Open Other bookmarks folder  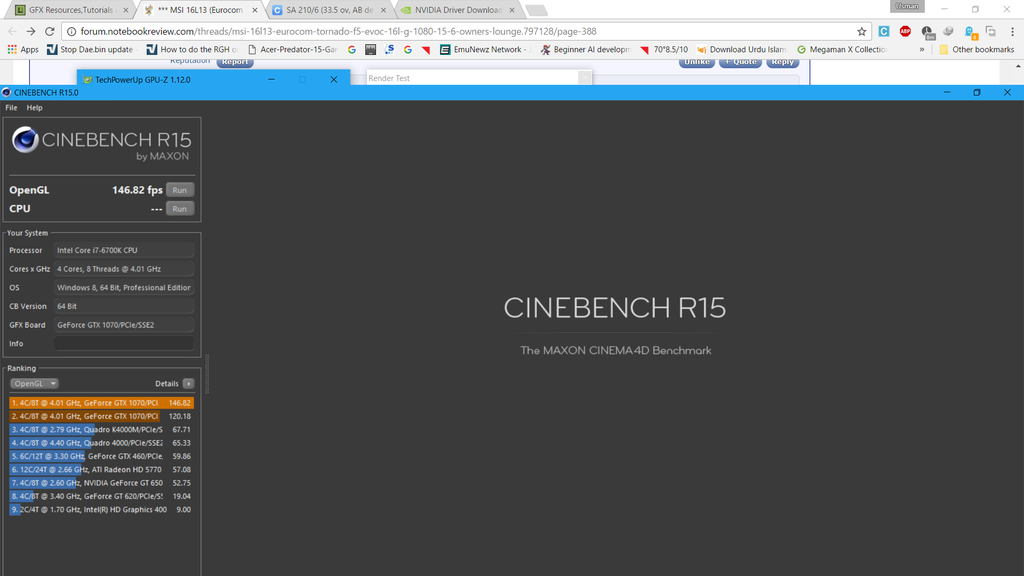(x=976, y=50)
